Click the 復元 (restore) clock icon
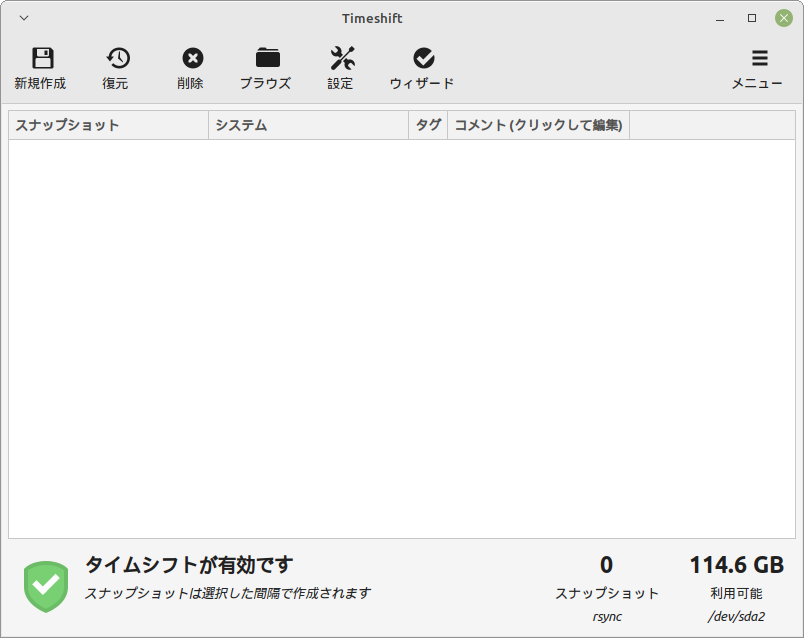The height and width of the screenshot is (638, 804). pyautogui.click(x=118, y=58)
